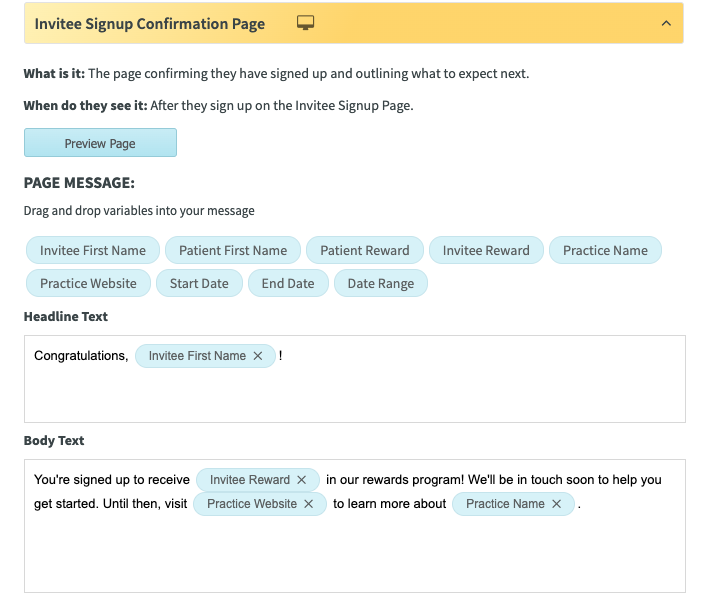The image size is (706, 601).
Task: Select the Start Date variable chip
Action: 199,283
